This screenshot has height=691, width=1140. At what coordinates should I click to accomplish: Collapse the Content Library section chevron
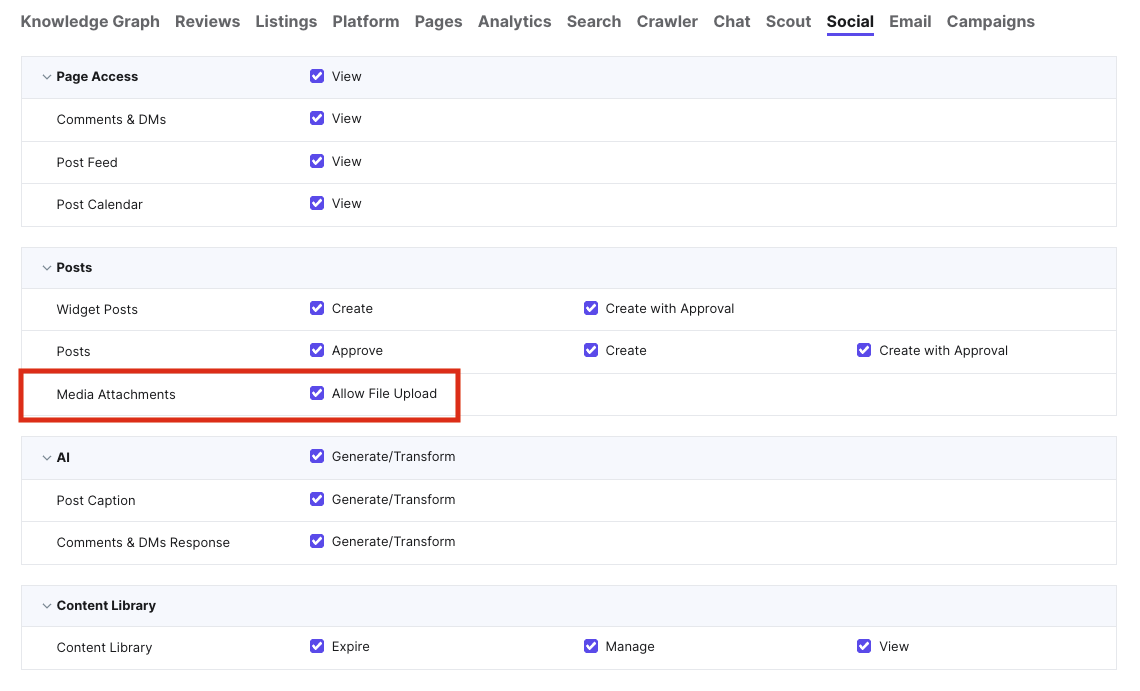[x=47, y=606]
